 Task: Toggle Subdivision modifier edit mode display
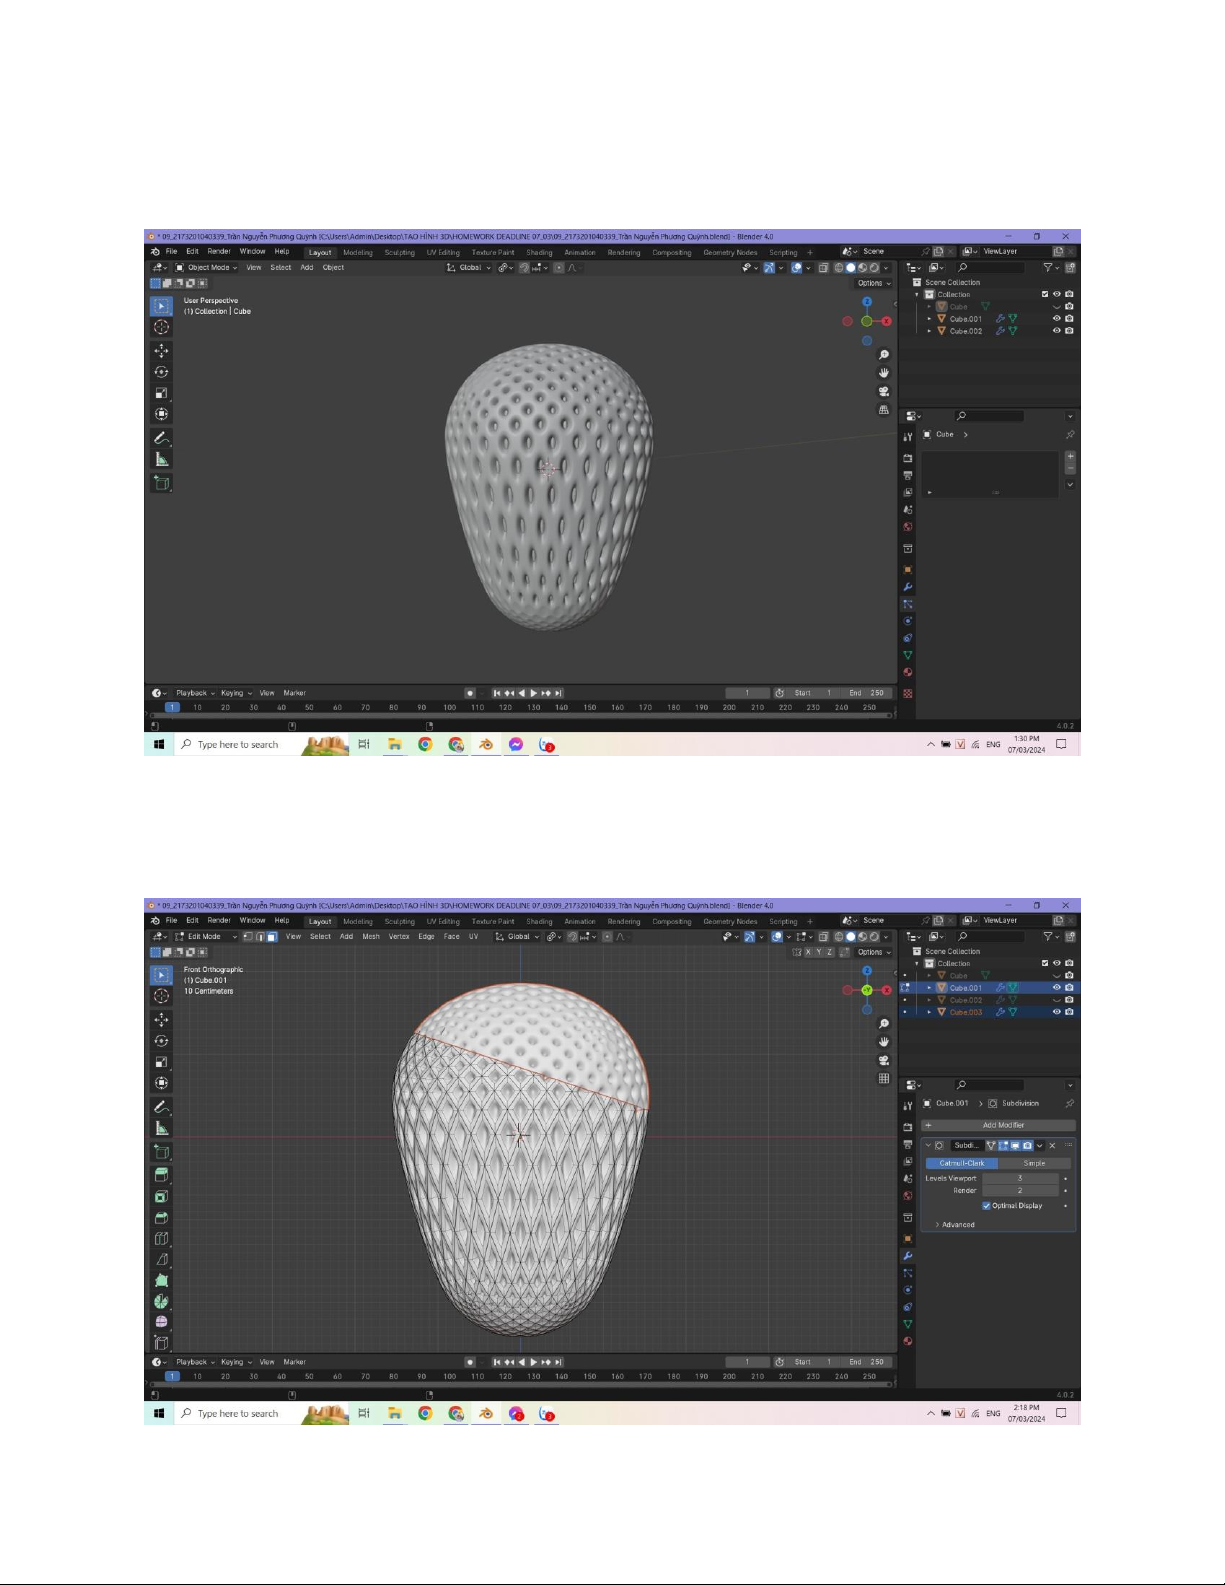pos(1003,1145)
